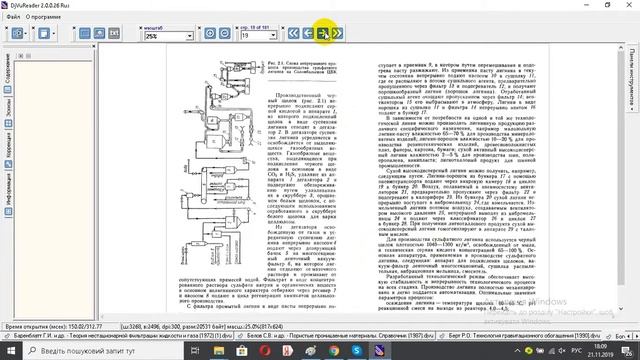Open the notification center icon

(627, 351)
